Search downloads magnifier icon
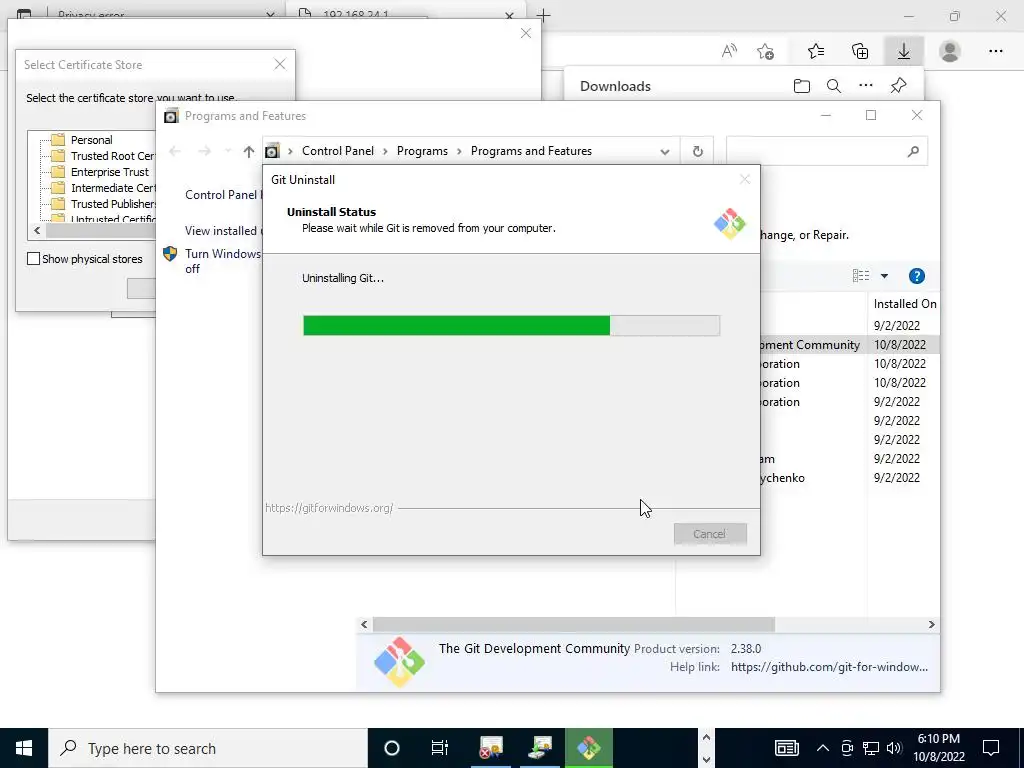 pyautogui.click(x=833, y=86)
